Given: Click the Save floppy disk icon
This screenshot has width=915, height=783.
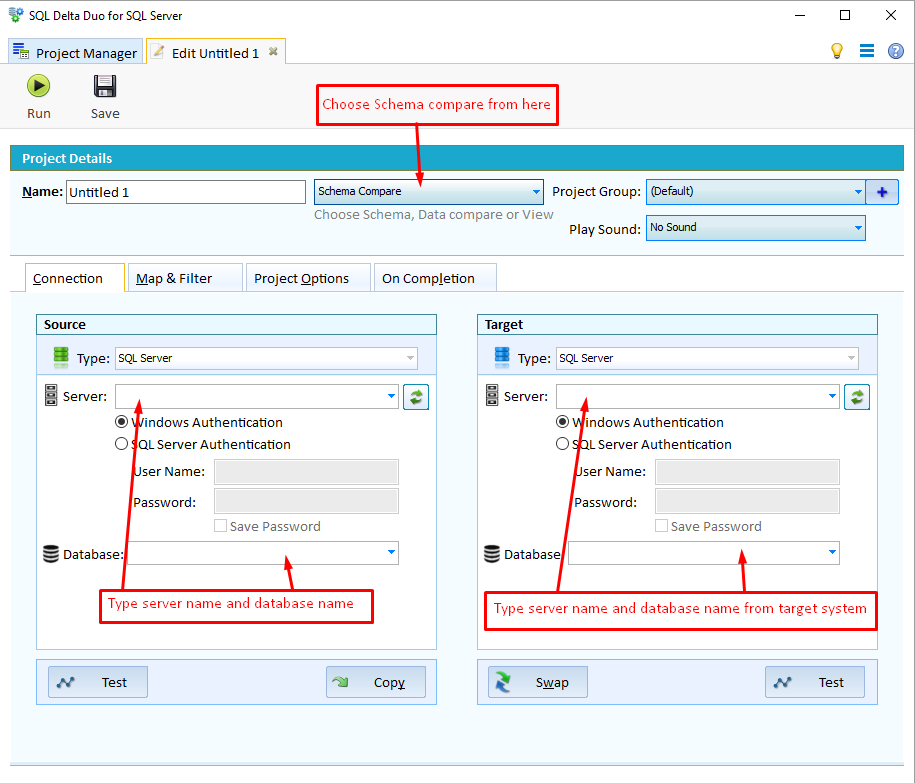Looking at the screenshot, I should (x=104, y=87).
